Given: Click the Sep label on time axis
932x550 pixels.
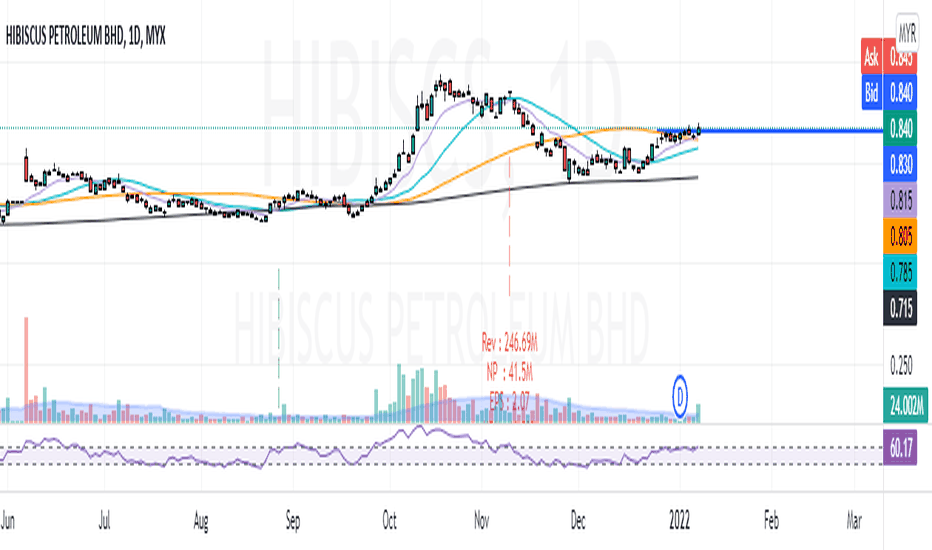Looking at the screenshot, I should [293, 521].
